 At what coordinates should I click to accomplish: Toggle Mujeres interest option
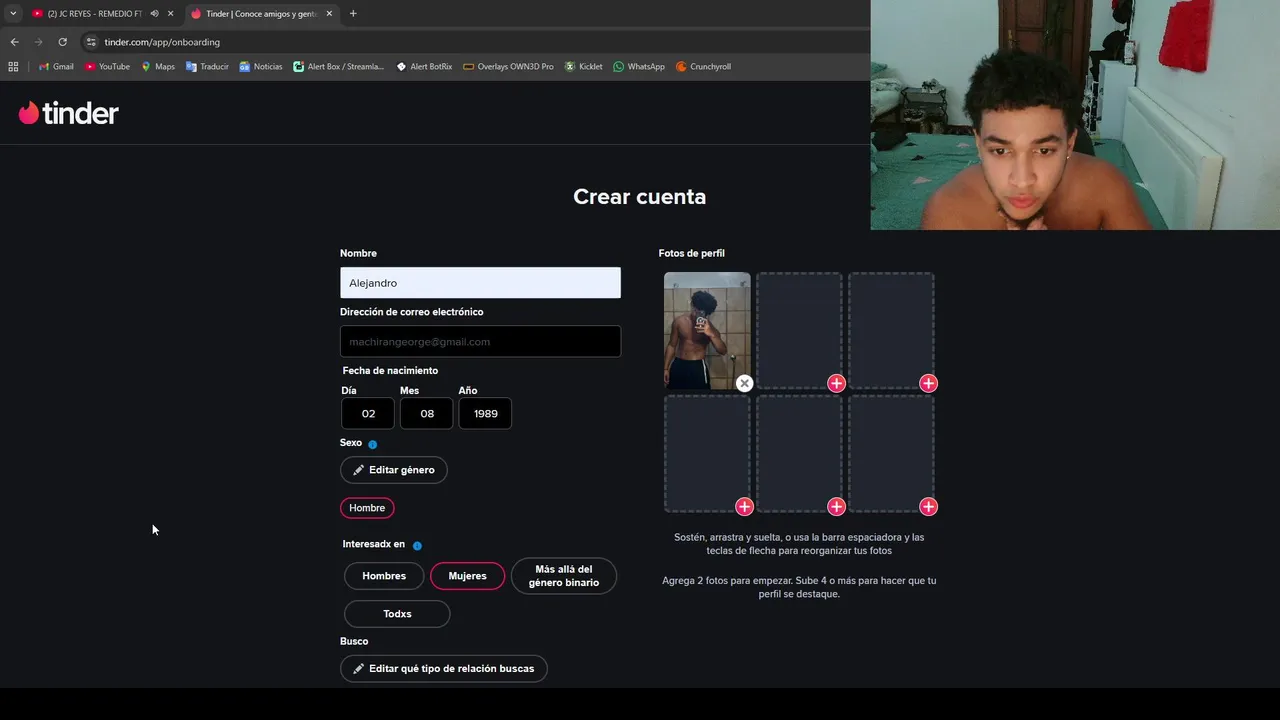(467, 576)
